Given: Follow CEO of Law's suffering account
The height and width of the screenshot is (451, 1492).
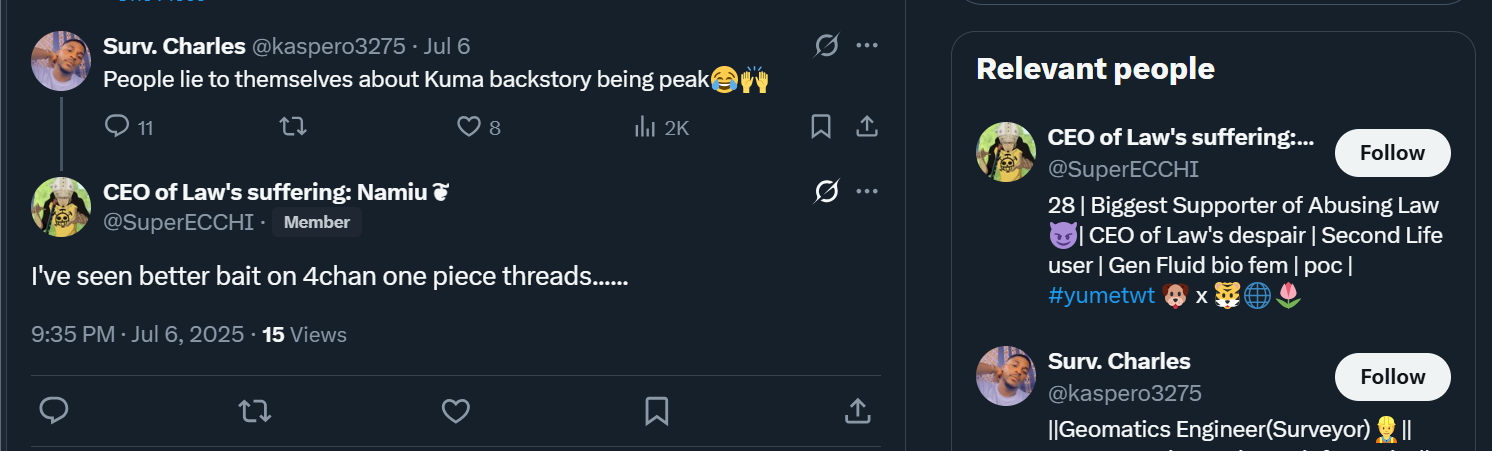Looking at the screenshot, I should pyautogui.click(x=1392, y=153).
